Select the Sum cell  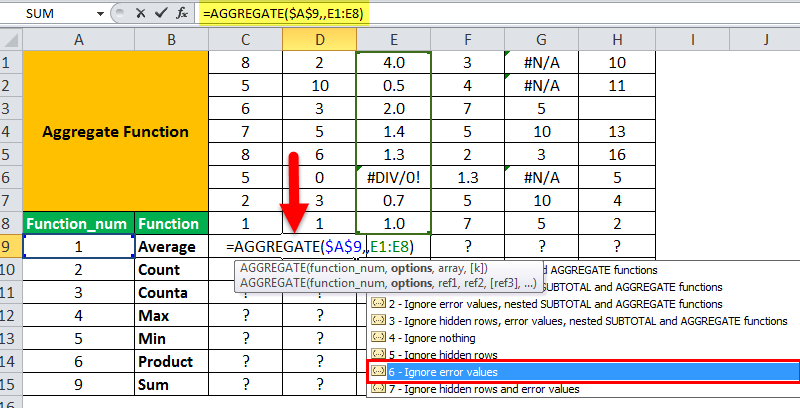click(x=171, y=384)
